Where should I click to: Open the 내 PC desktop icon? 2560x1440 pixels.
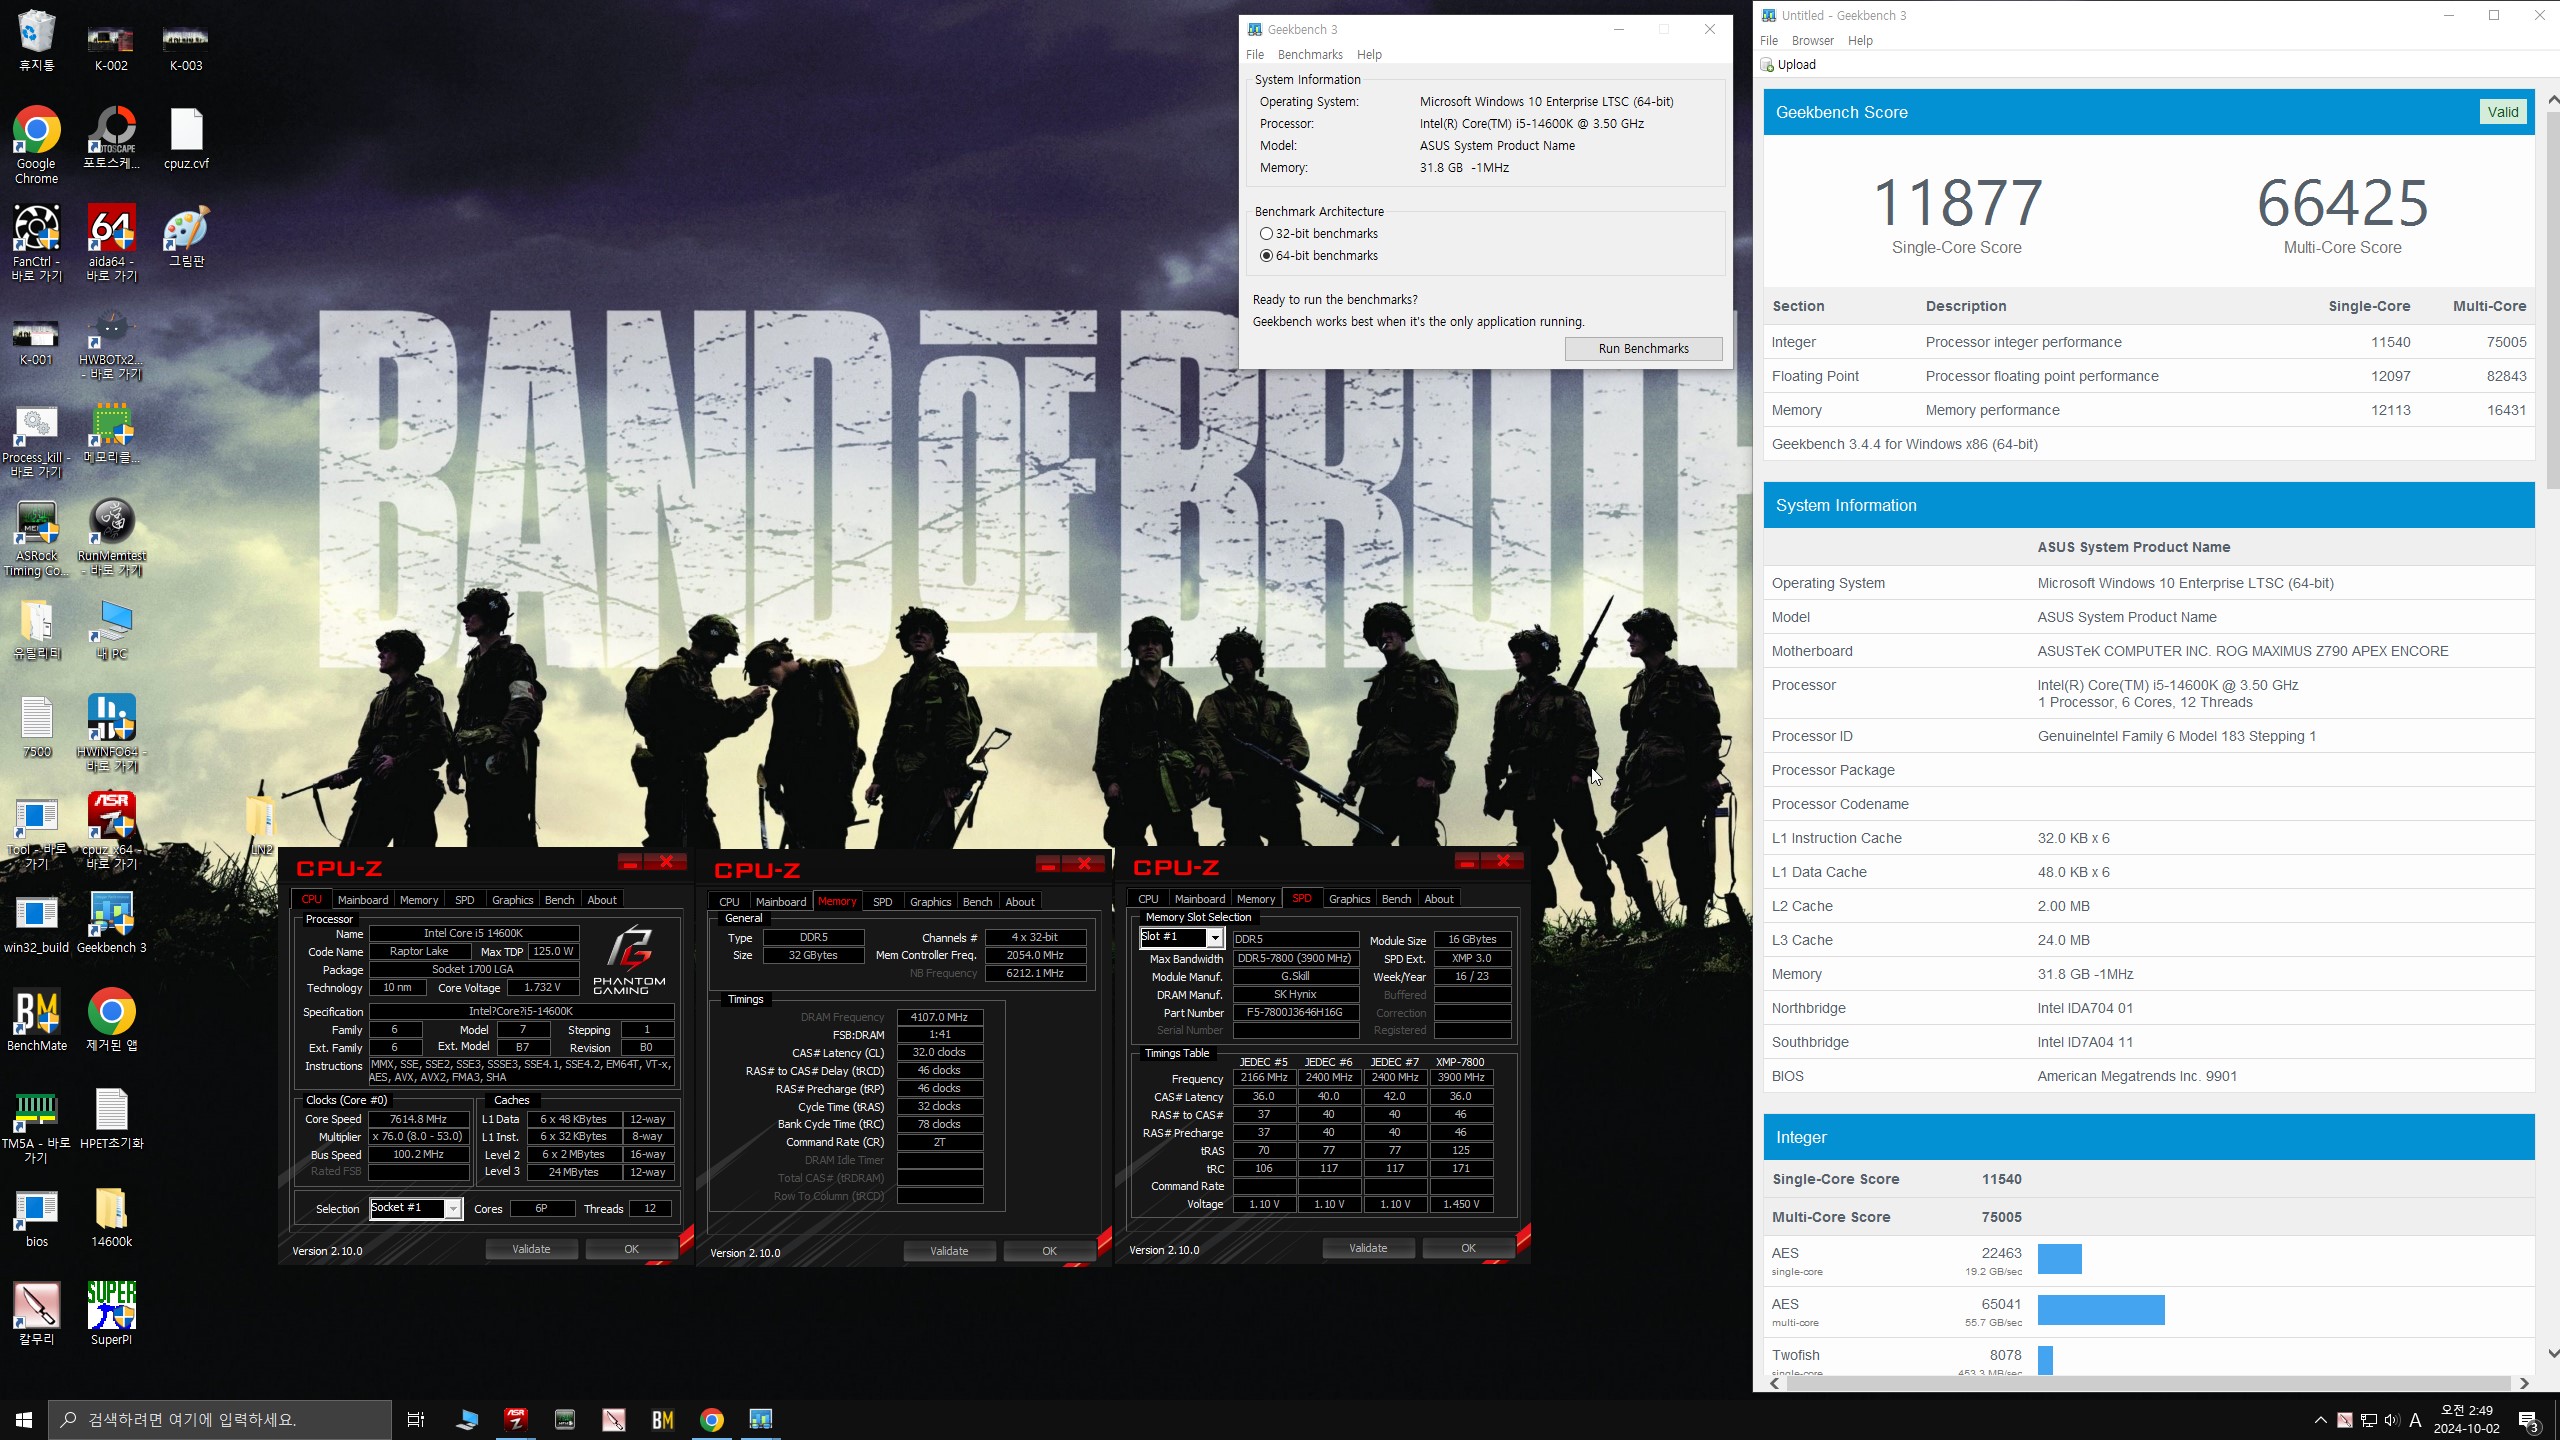coord(111,630)
